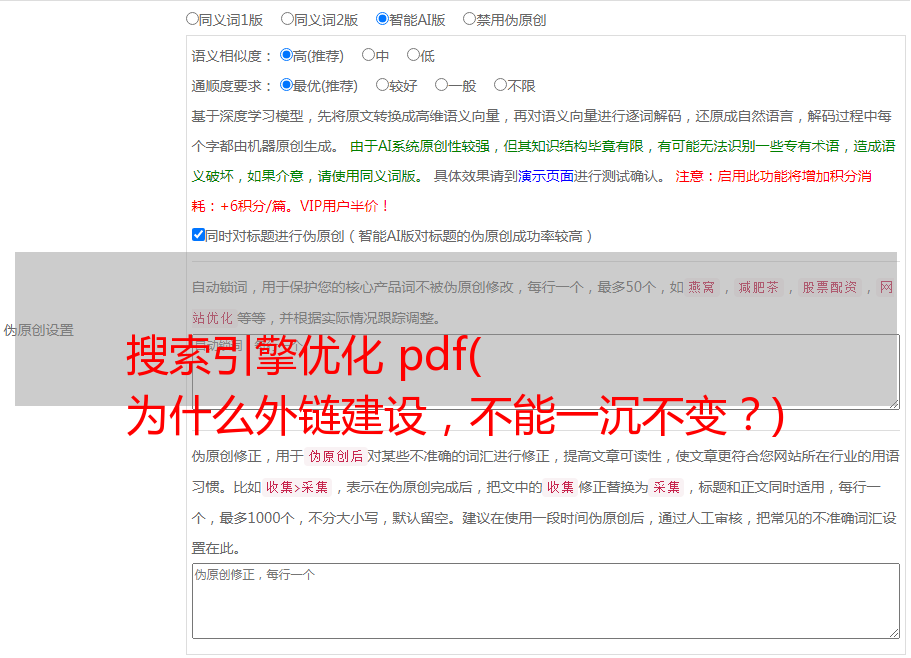Select the 同义词1版 radio option
This screenshot has width=911, height=658.
tap(192, 19)
